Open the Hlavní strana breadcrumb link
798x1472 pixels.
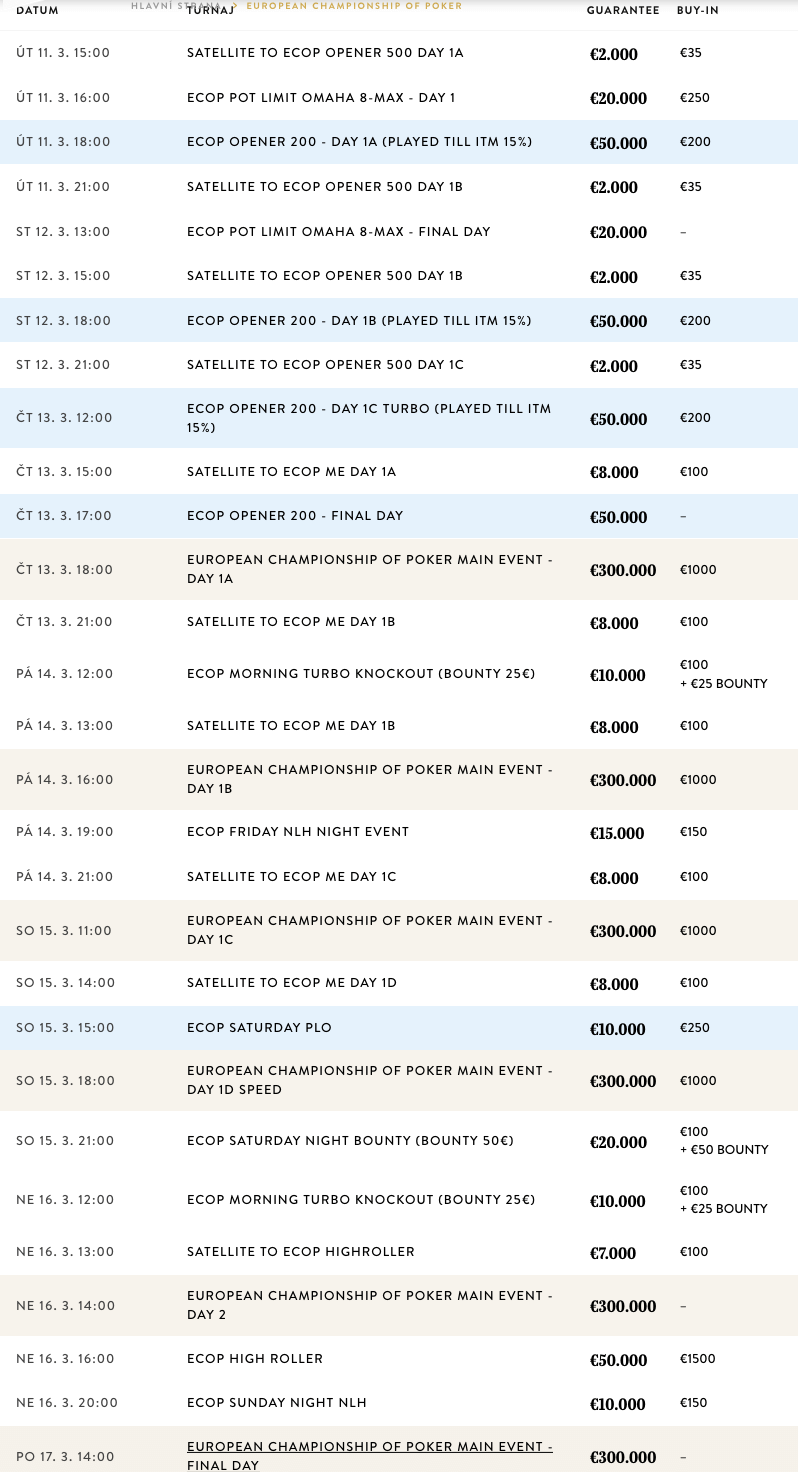click(175, 6)
